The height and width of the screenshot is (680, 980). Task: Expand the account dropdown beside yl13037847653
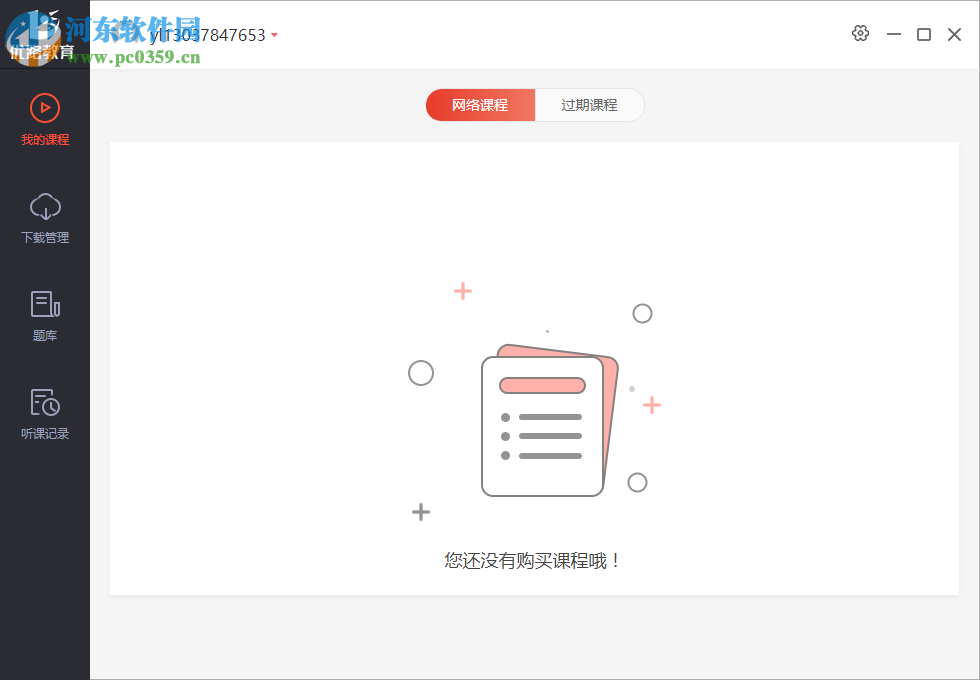[274, 33]
